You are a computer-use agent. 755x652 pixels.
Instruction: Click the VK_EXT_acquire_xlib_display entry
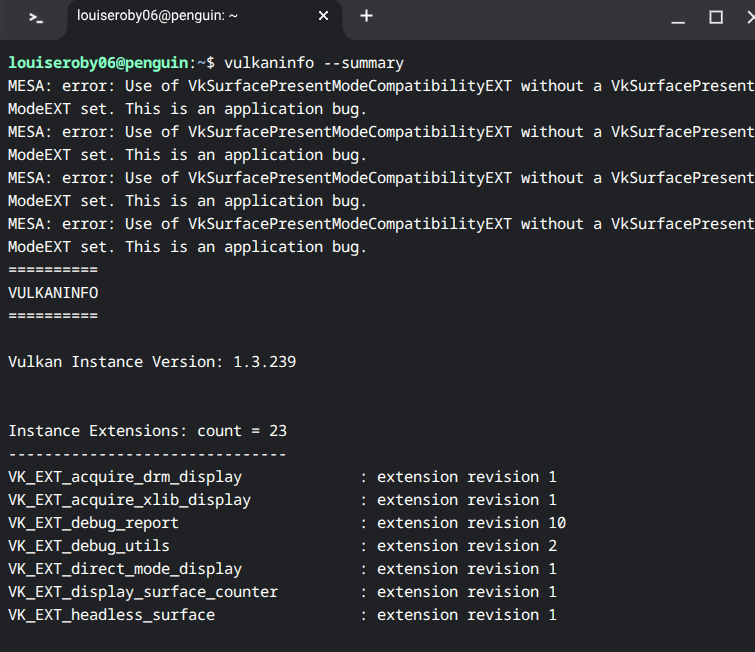(x=129, y=500)
